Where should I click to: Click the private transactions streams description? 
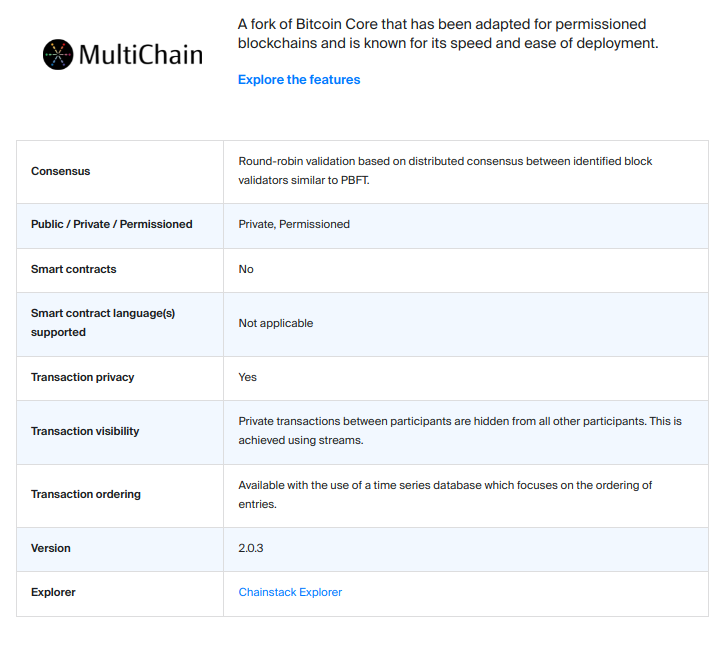[x=459, y=430]
